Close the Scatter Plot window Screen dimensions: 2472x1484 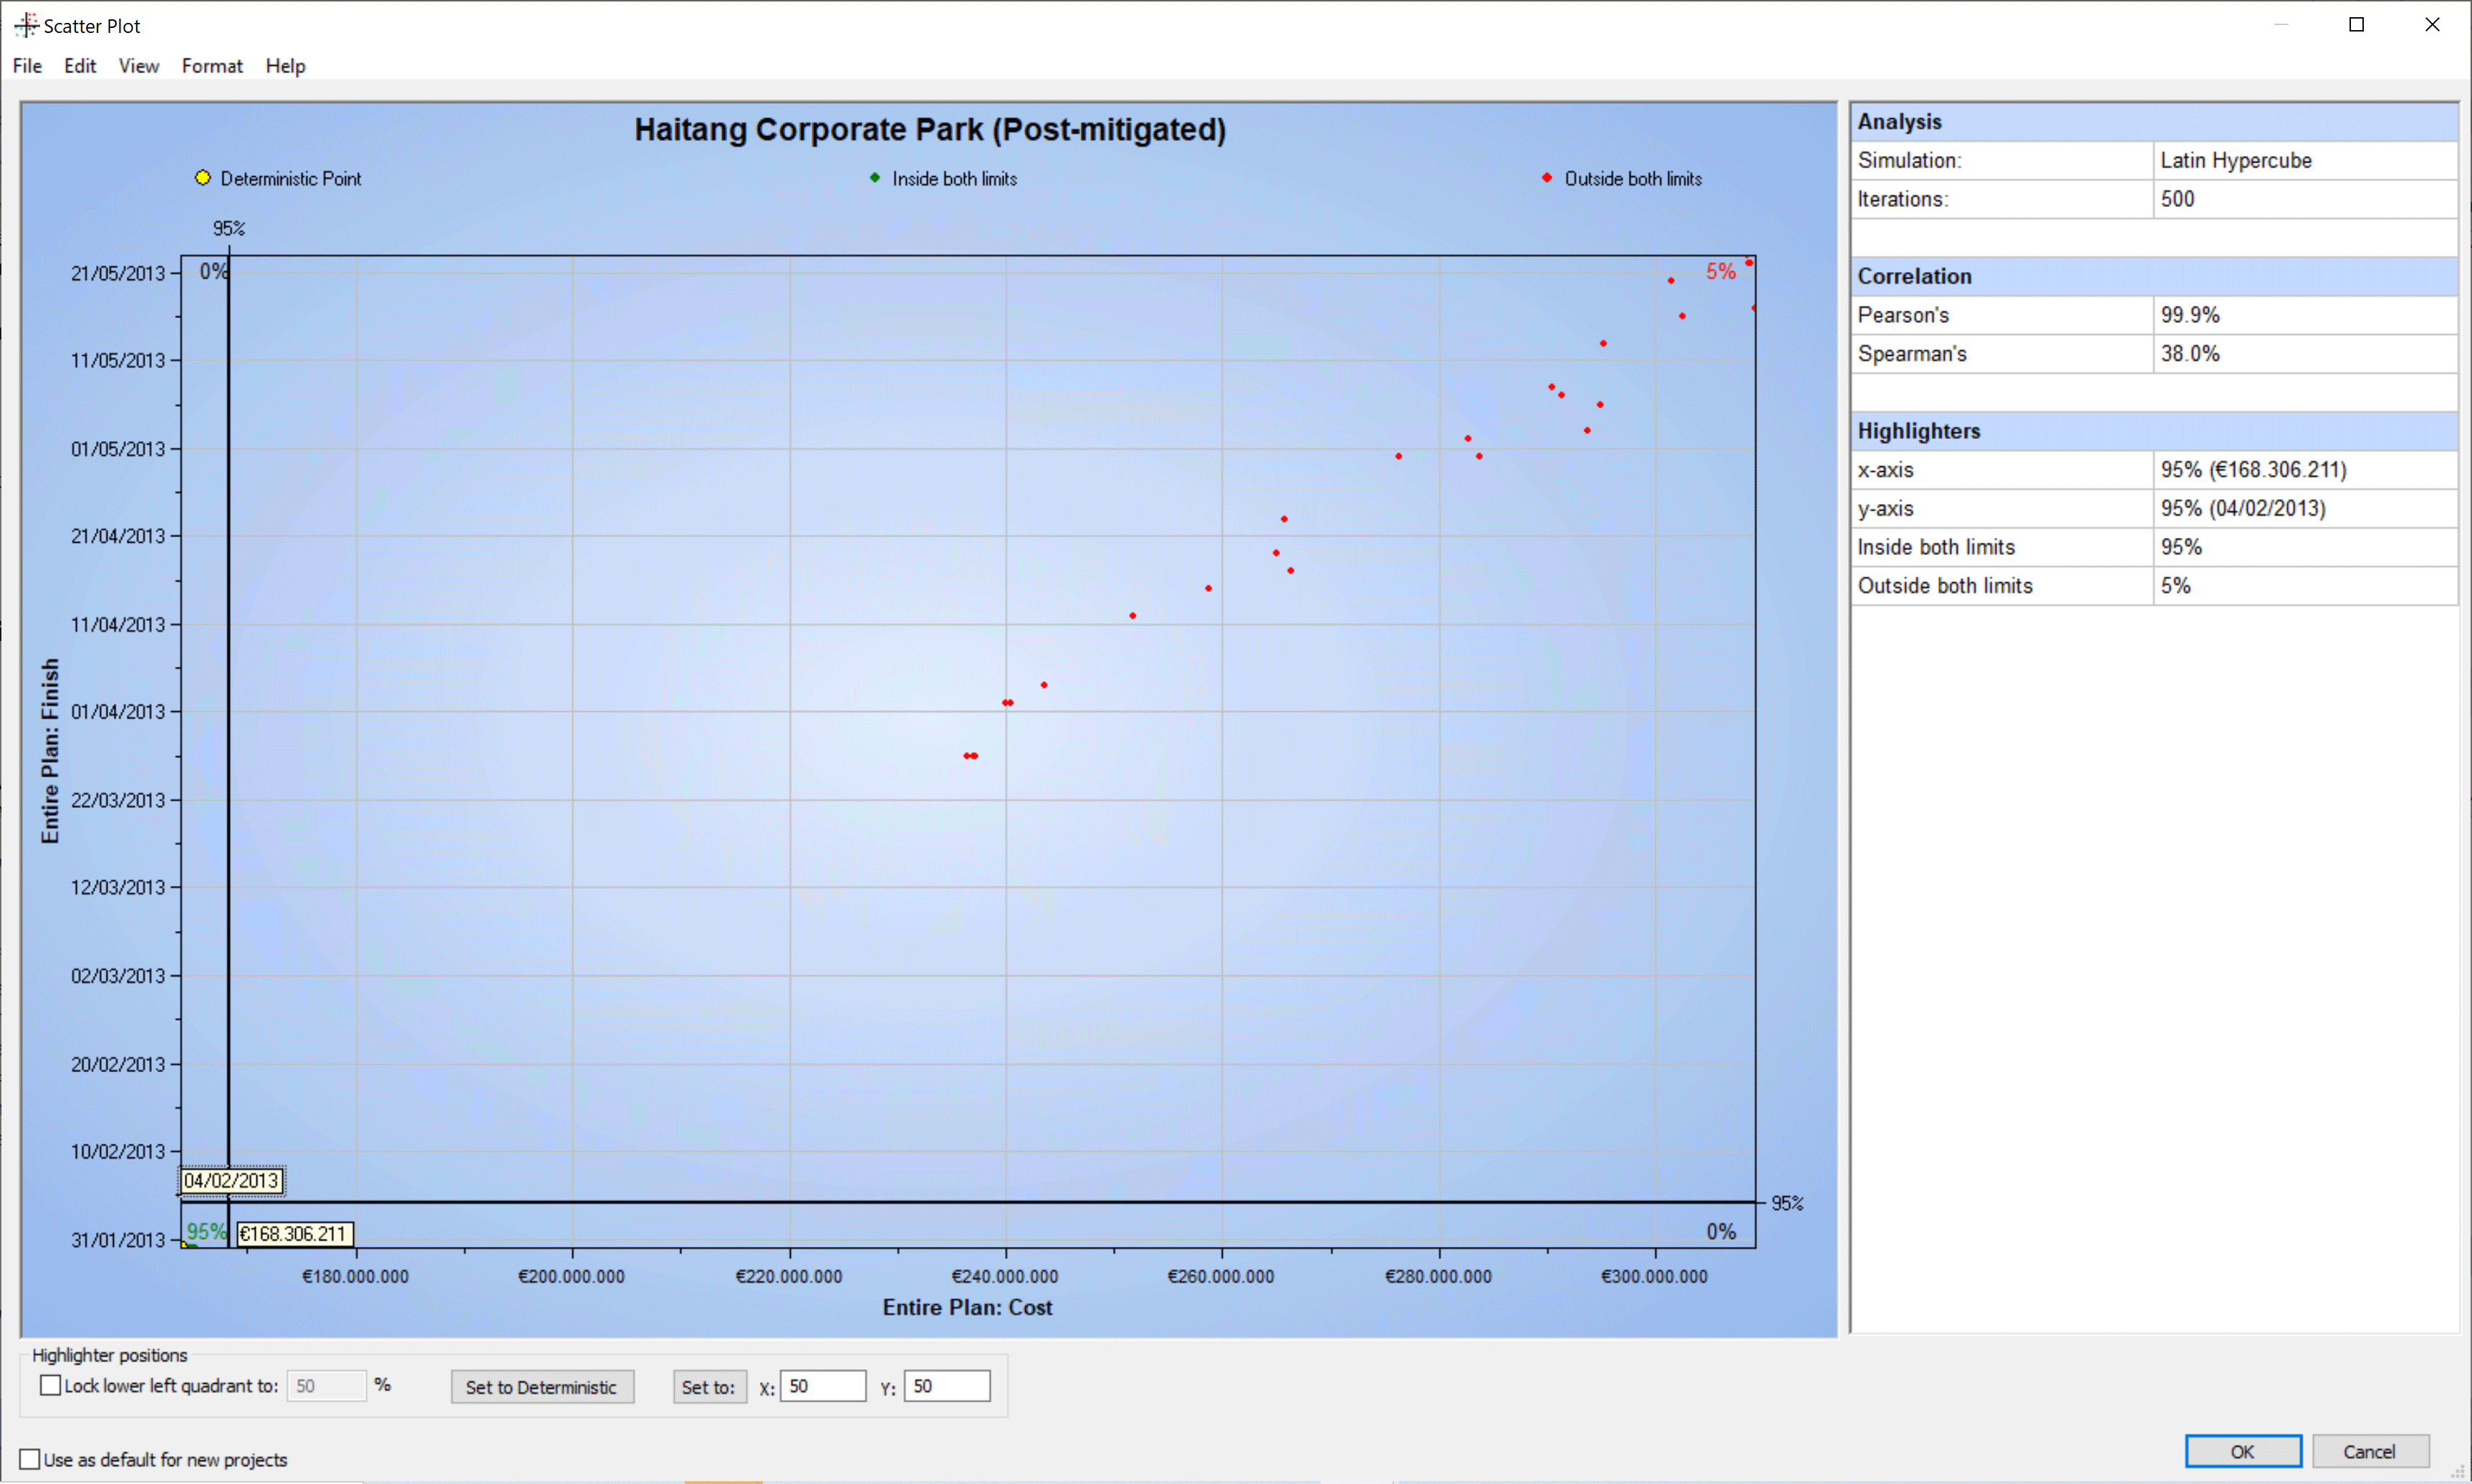pos(2432,25)
